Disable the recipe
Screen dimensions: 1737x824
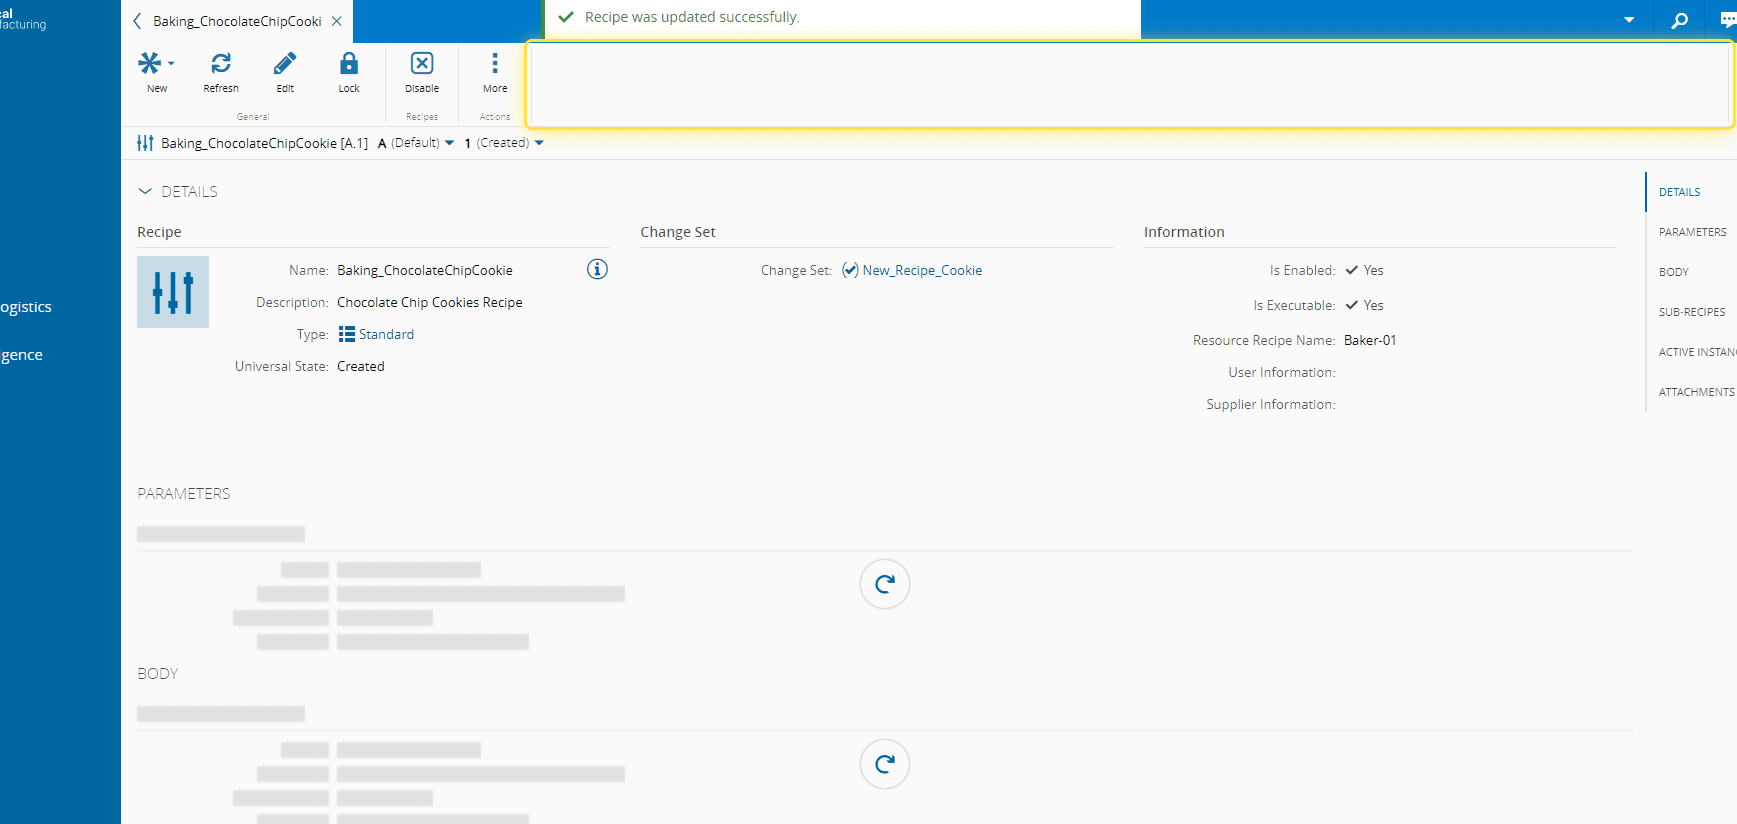pos(422,72)
